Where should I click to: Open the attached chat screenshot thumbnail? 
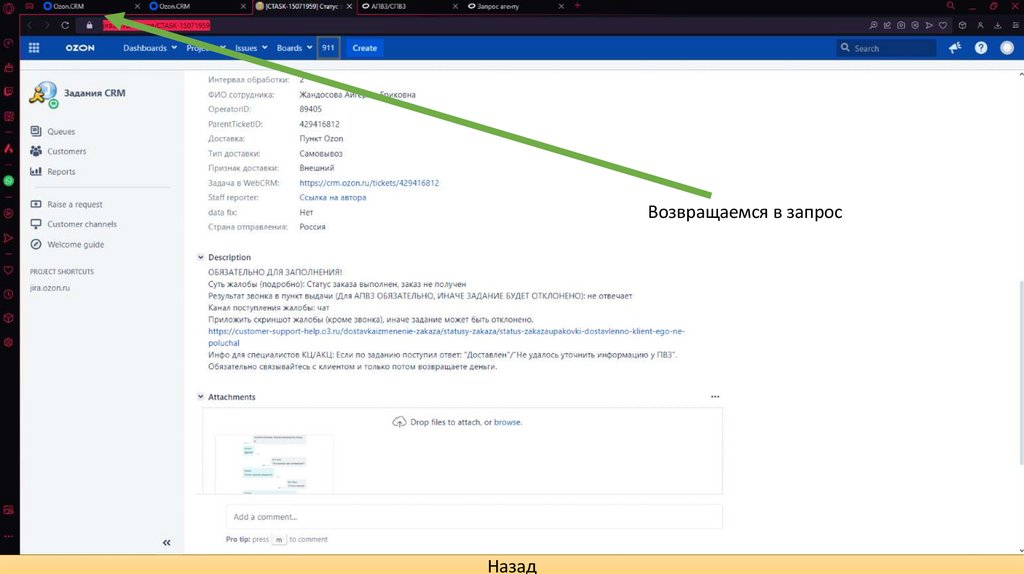click(274, 464)
